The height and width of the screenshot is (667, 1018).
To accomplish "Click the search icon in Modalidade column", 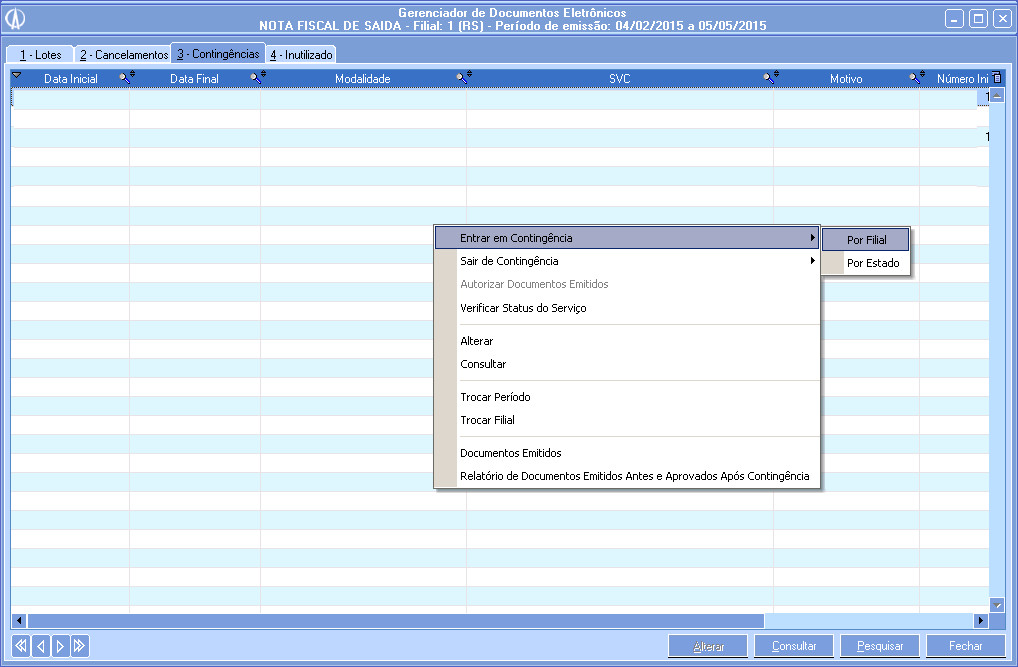I will pyautogui.click(x=463, y=78).
